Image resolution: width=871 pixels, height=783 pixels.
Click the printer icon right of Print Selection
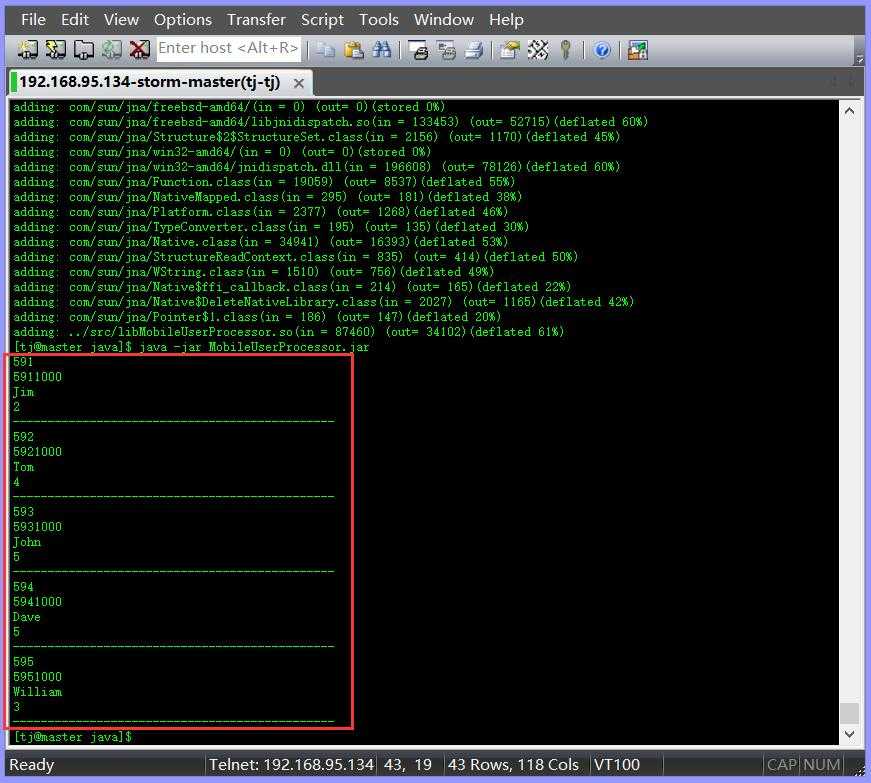click(x=474, y=50)
